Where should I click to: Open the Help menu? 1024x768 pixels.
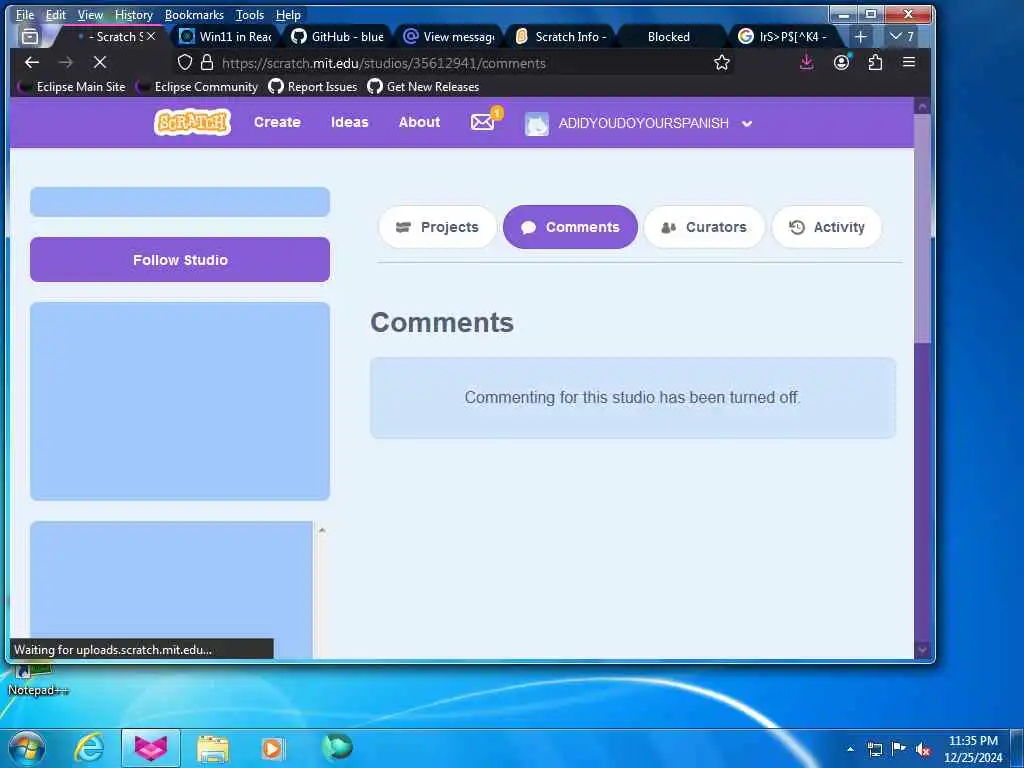tap(288, 14)
